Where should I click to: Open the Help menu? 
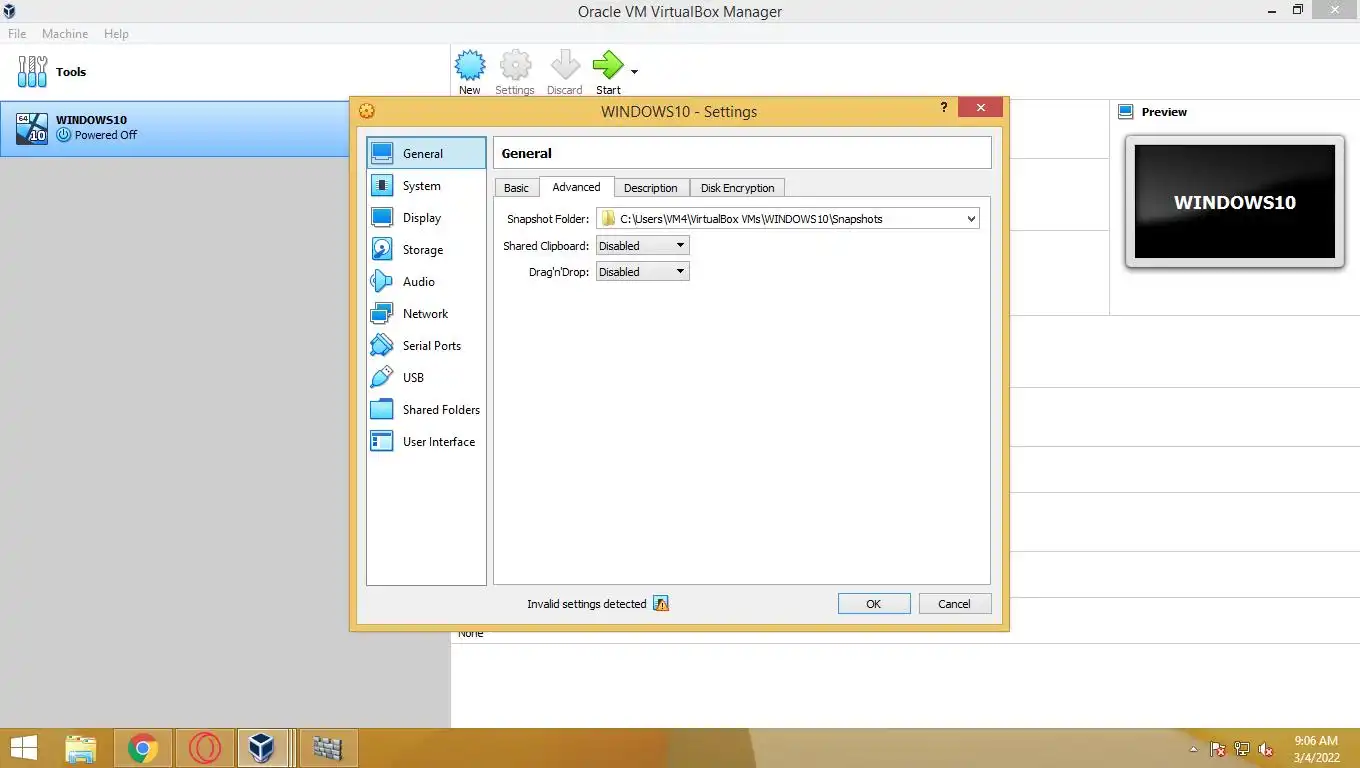point(116,33)
